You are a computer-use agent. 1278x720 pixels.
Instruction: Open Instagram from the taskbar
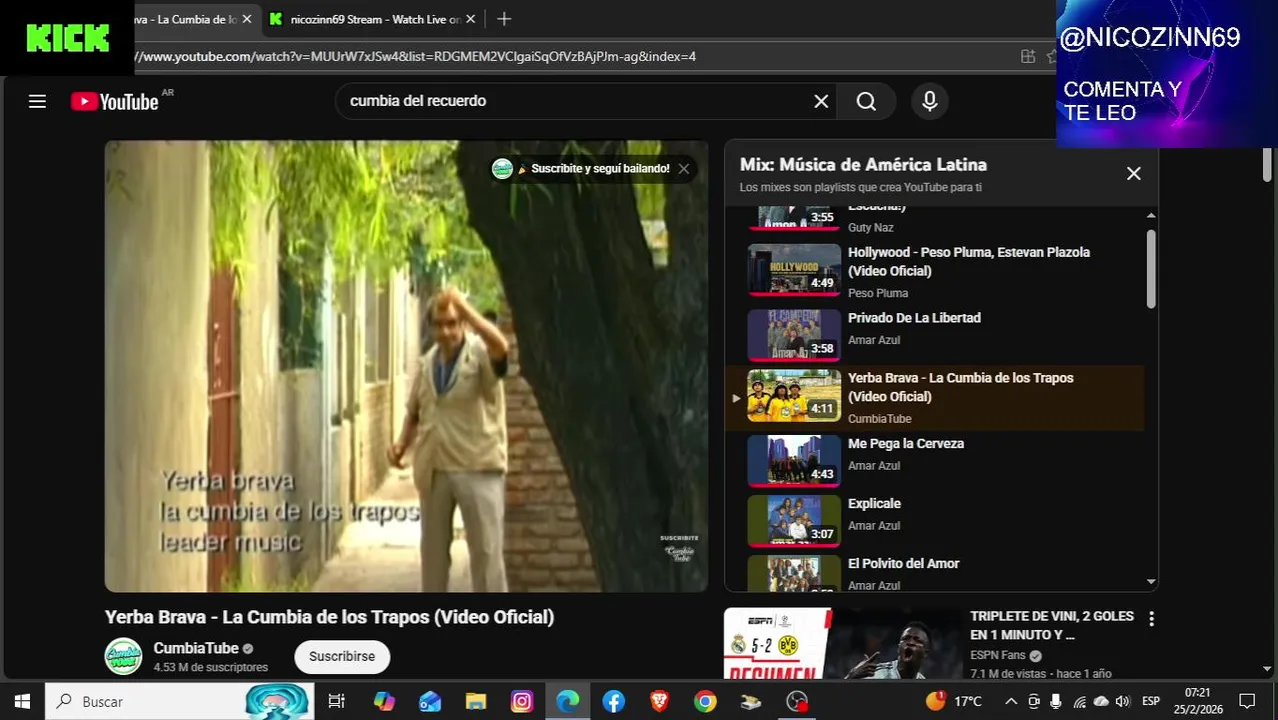point(522,701)
